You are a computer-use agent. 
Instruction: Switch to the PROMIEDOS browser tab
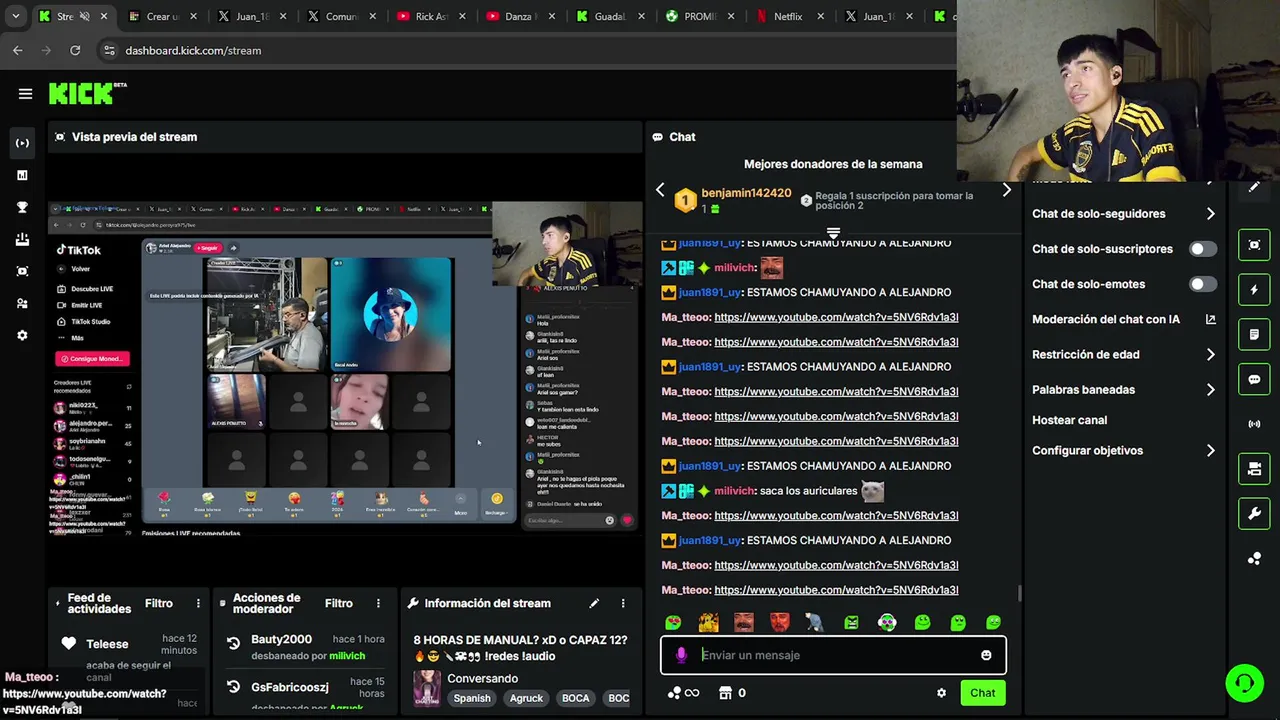pos(699,16)
